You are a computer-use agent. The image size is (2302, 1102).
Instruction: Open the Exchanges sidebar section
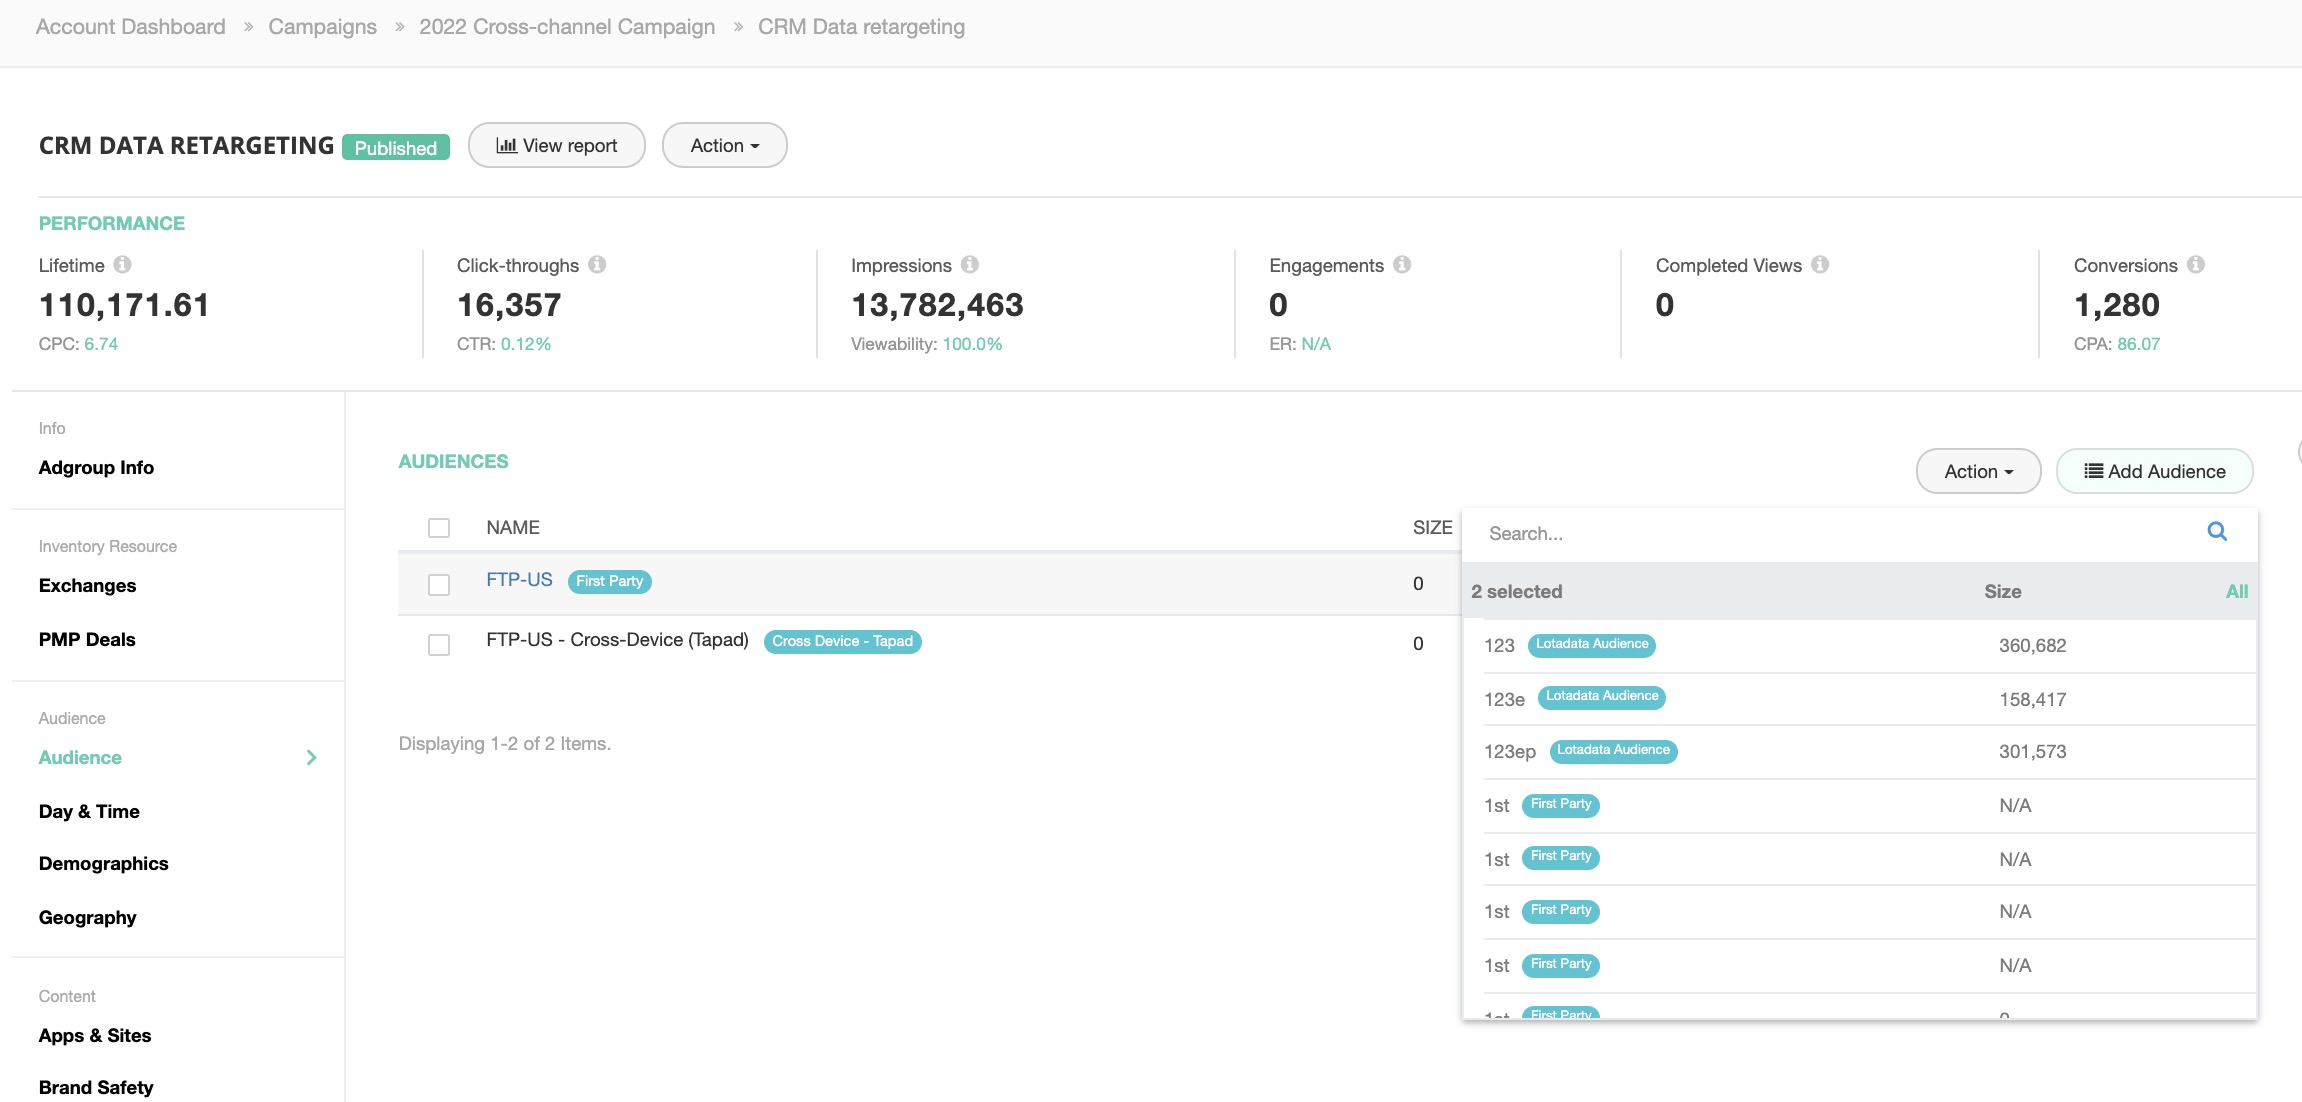87,586
